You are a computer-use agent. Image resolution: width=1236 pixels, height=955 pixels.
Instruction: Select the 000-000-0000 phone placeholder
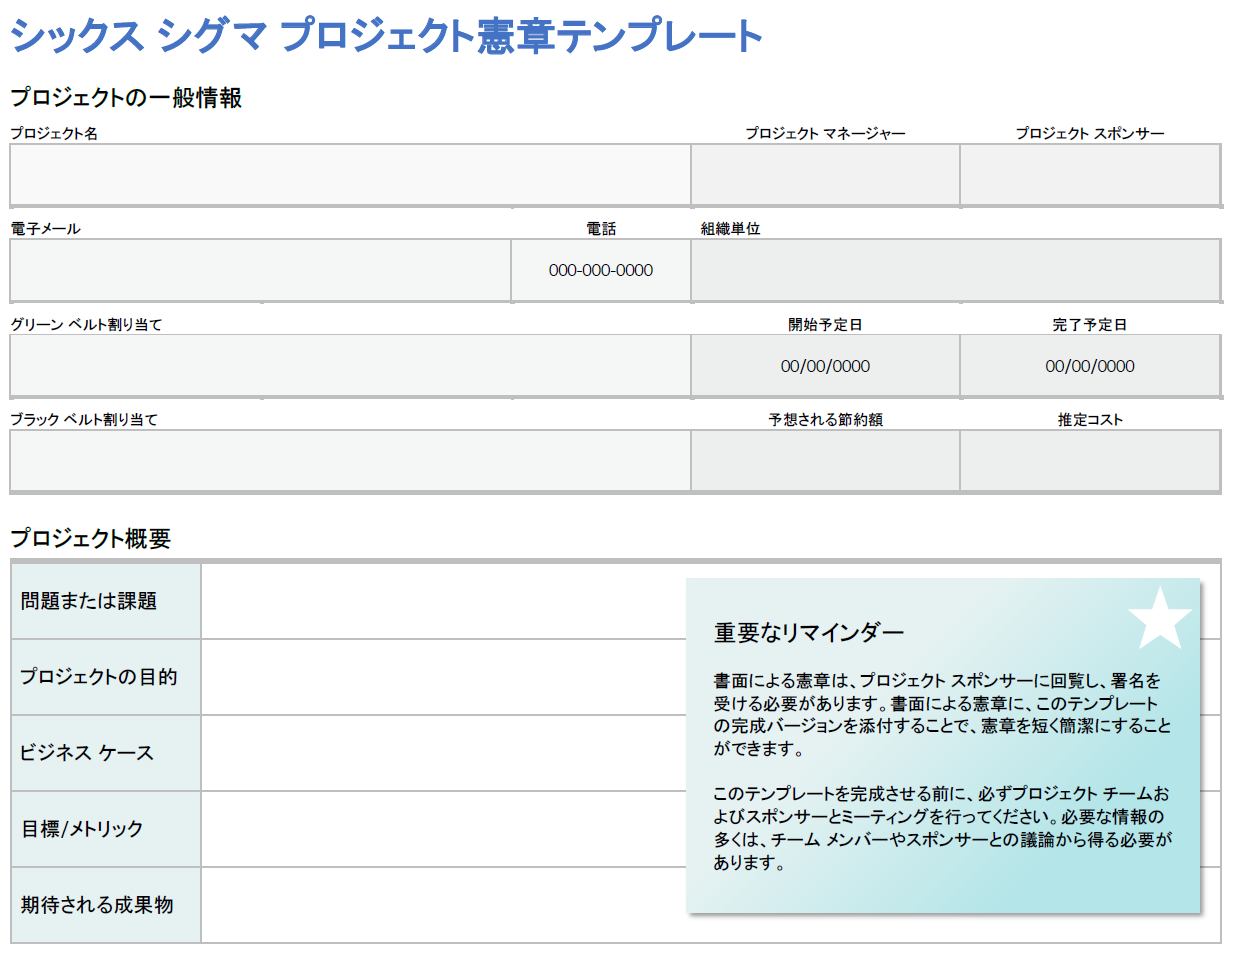(599, 270)
